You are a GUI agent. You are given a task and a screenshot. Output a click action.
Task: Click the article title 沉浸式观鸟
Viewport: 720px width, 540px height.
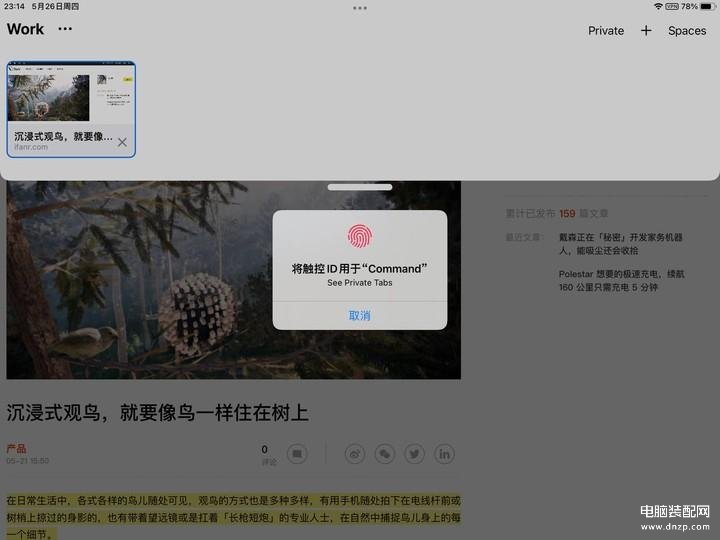tap(157, 412)
